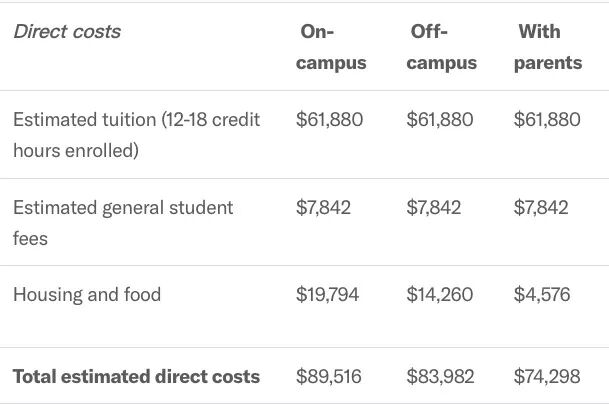This screenshot has height=404, width=609.
Task: Select the $89,516 On-campus total
Action: coord(329,377)
